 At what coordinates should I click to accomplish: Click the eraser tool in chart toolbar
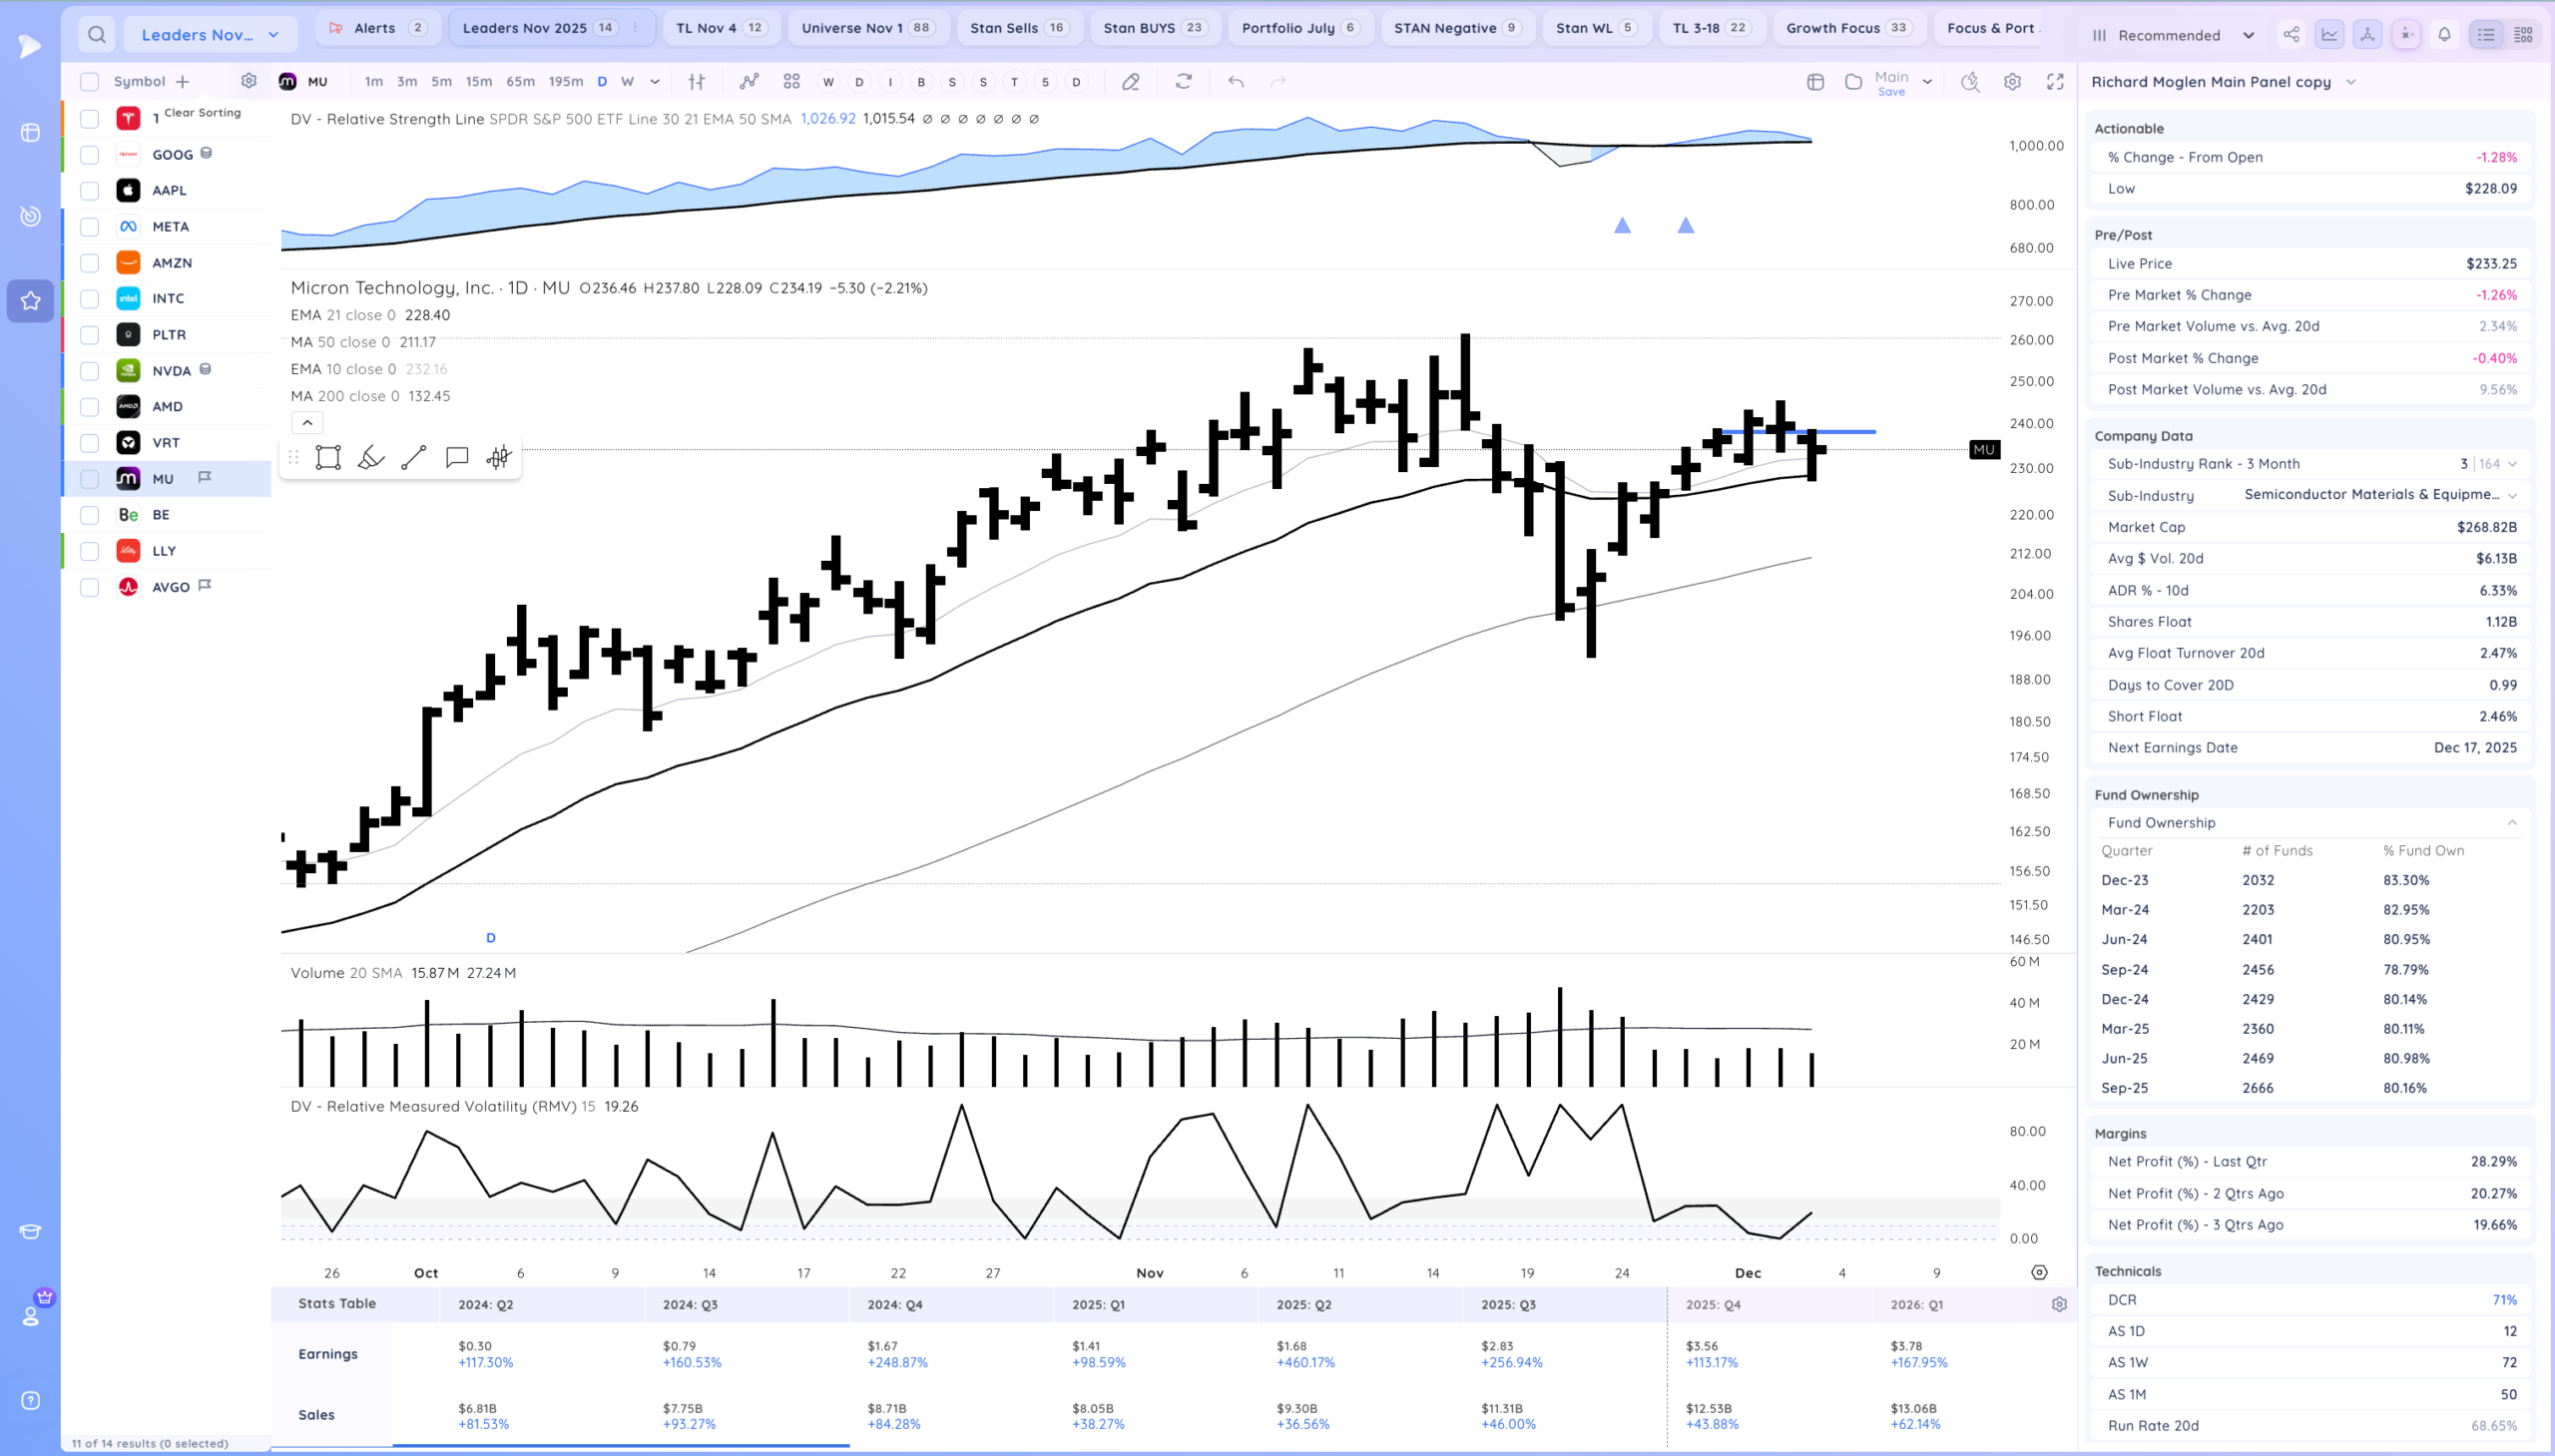tap(1130, 82)
